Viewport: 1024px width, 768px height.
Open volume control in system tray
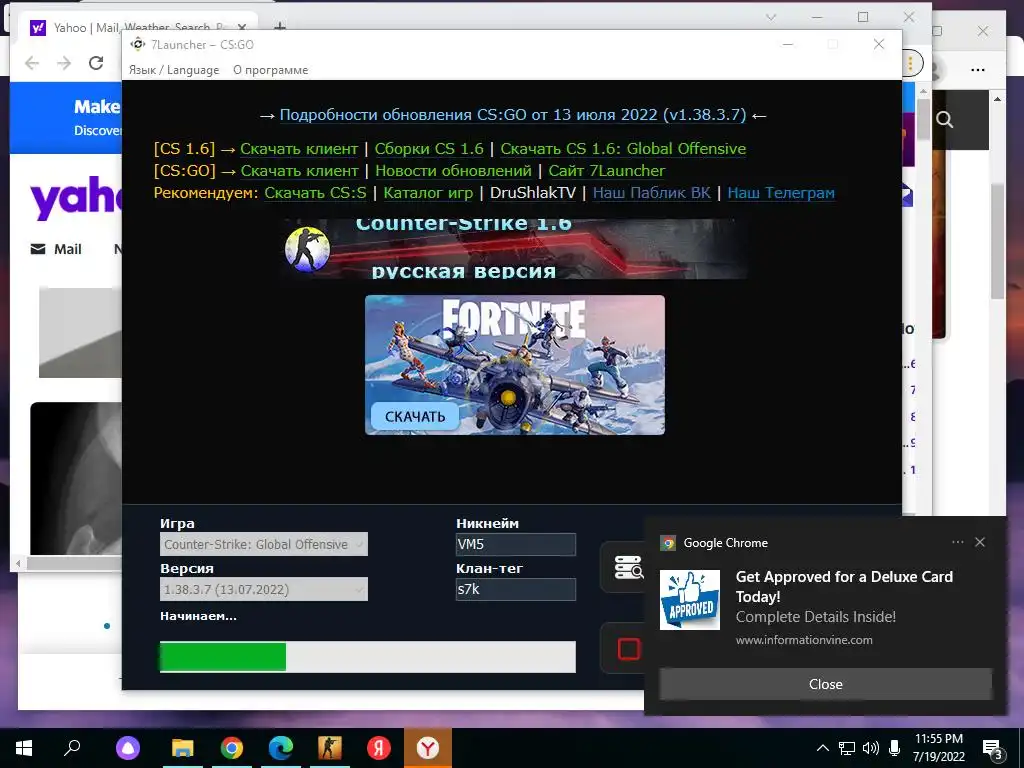871,748
